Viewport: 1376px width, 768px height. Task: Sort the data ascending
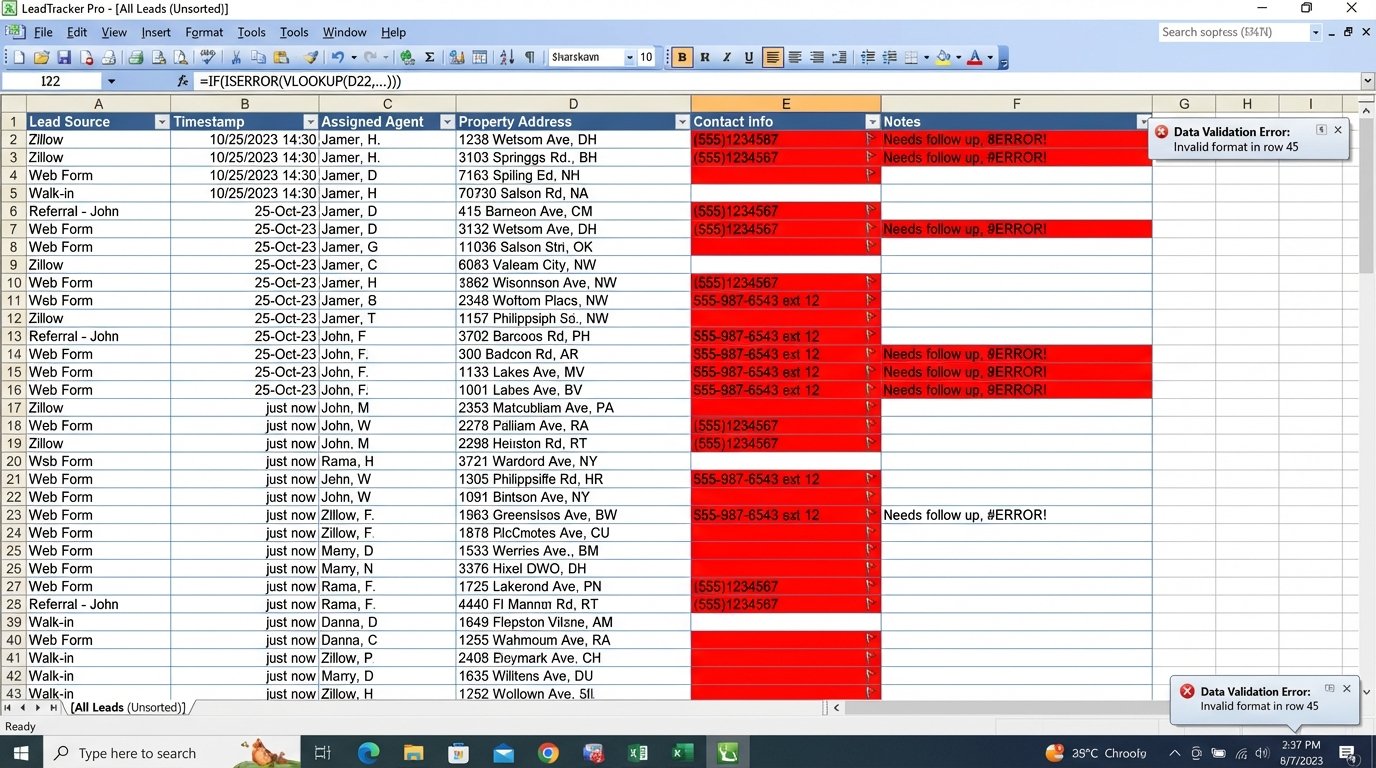[x=503, y=57]
